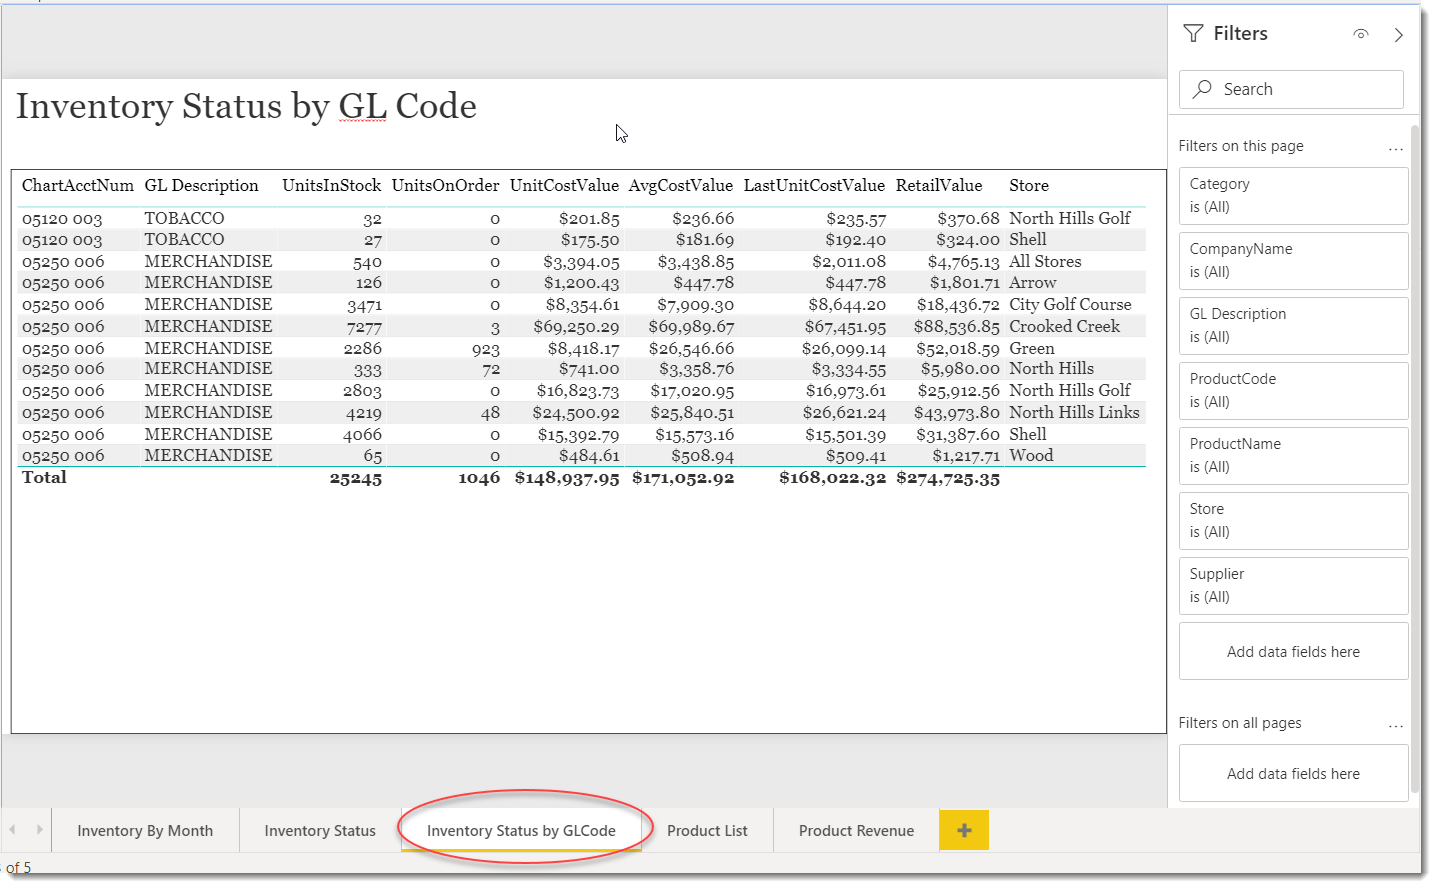Switch to the Inventory By Month tab
The width and height of the screenshot is (1436, 888).
[x=145, y=829]
